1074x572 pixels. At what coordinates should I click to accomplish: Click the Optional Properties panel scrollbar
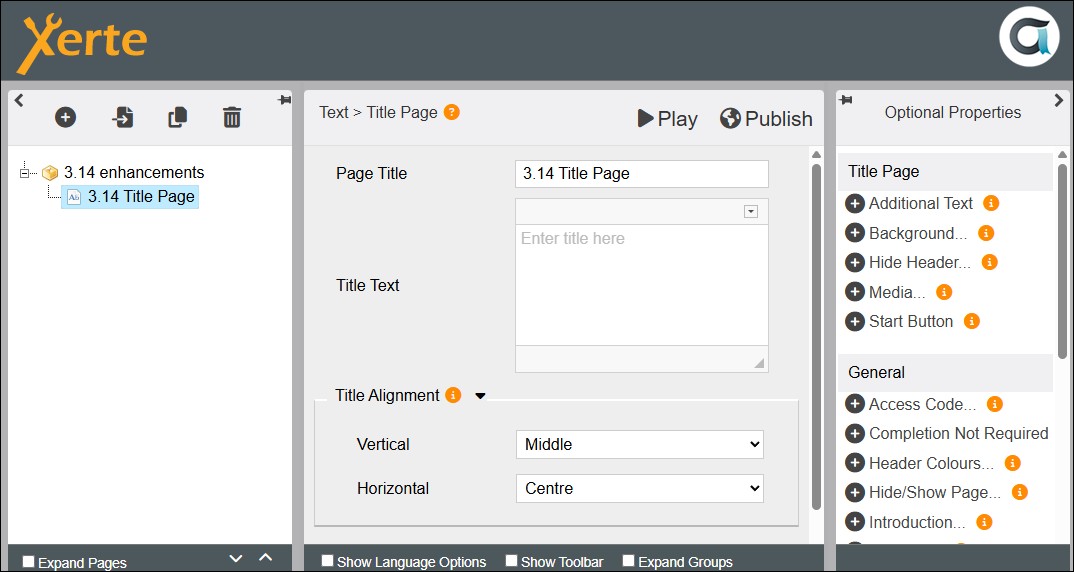click(x=1062, y=260)
